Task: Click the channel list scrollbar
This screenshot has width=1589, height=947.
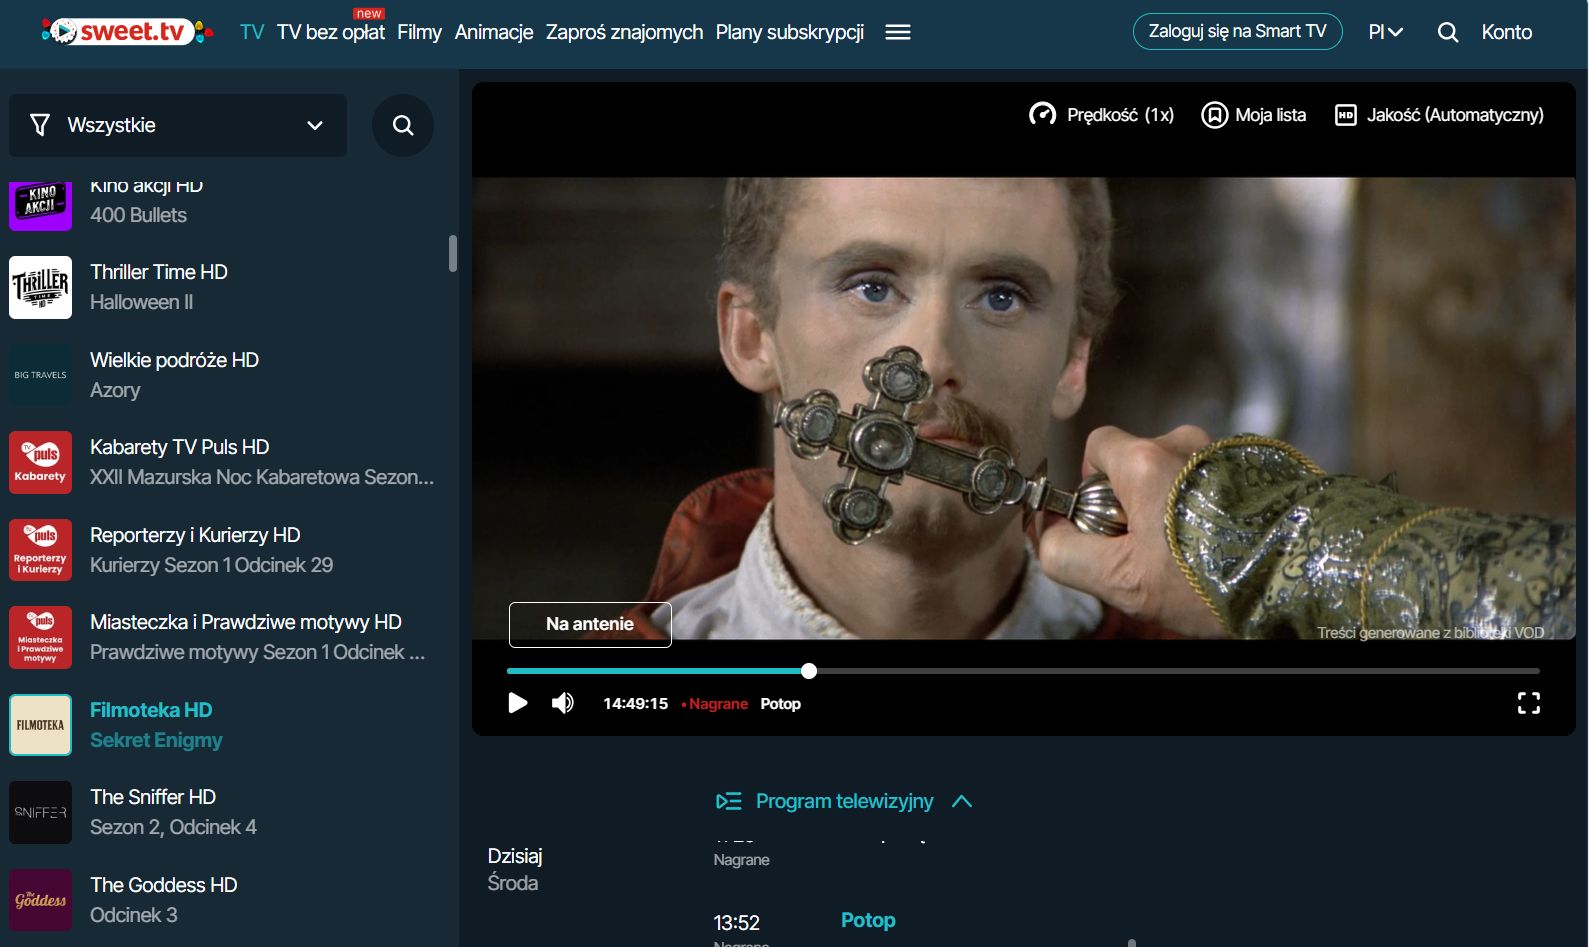Action: [x=453, y=253]
